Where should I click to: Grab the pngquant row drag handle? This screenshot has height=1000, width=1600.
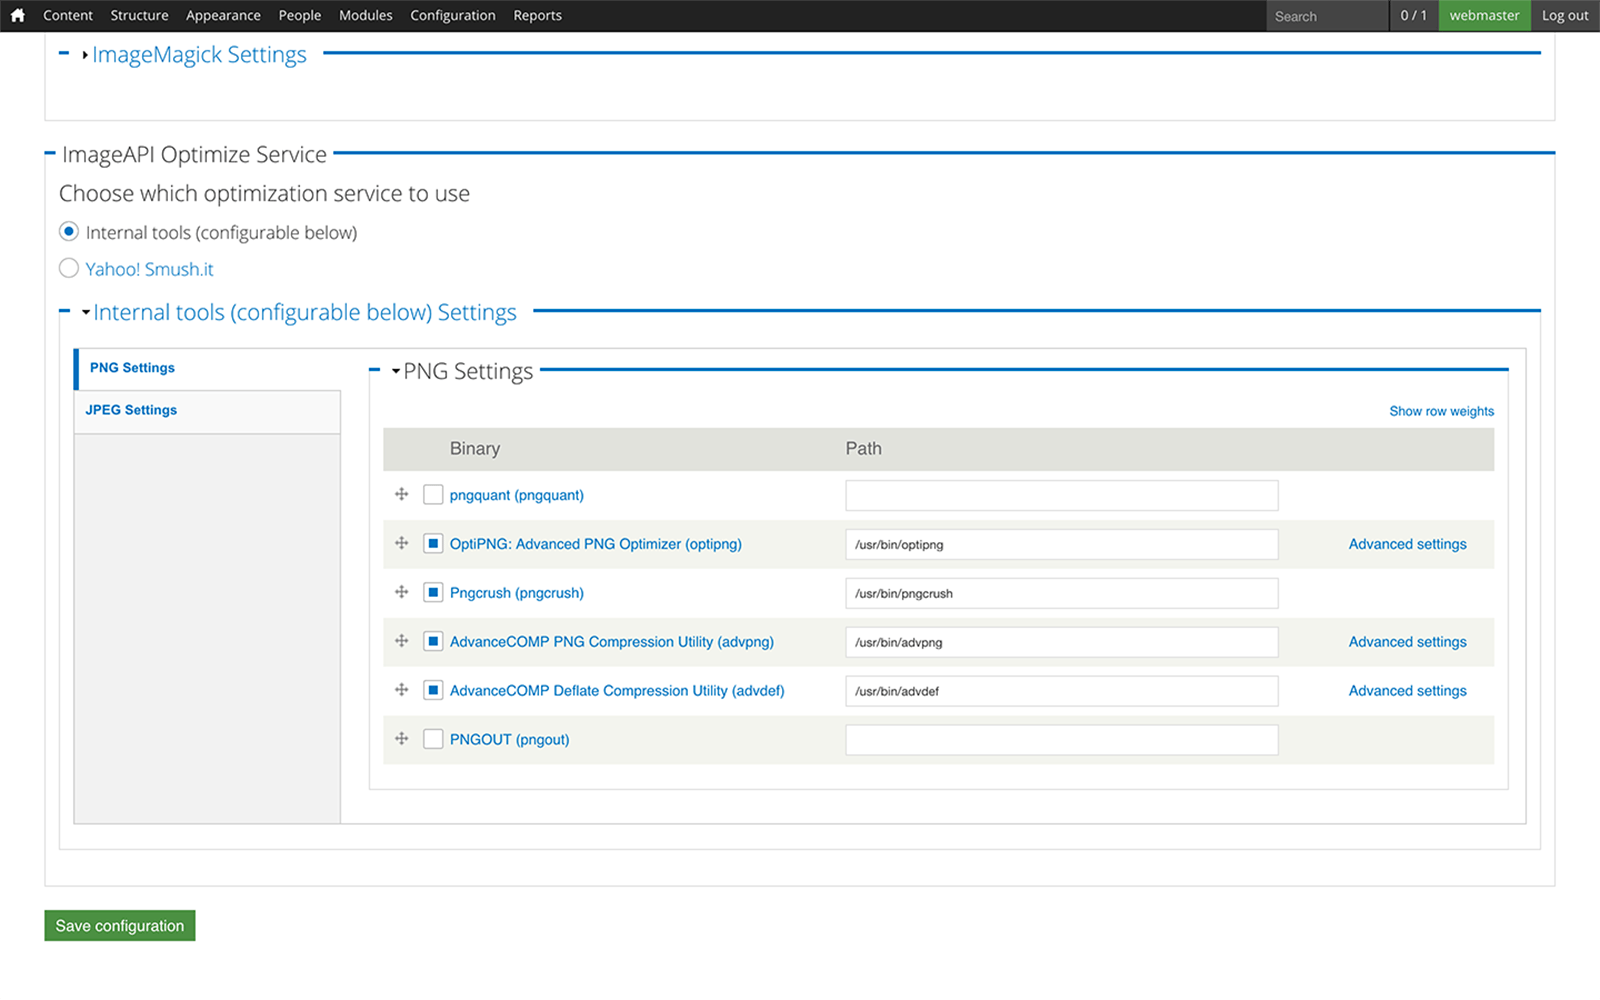(x=402, y=494)
